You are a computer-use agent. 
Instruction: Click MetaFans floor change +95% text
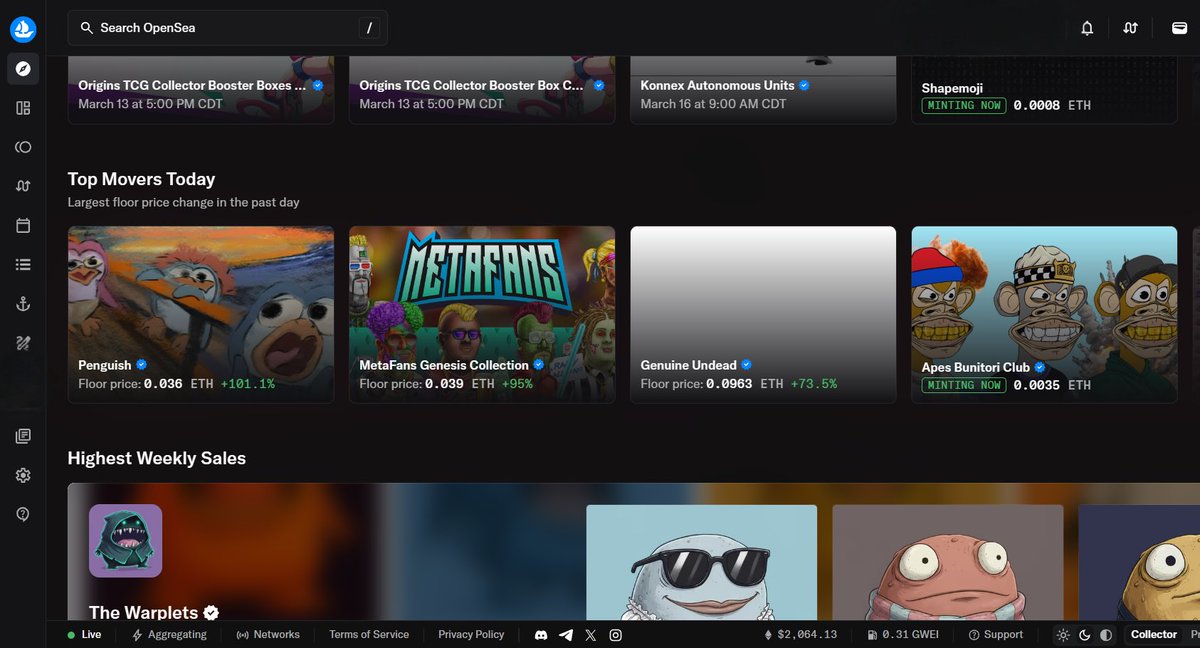(x=517, y=383)
